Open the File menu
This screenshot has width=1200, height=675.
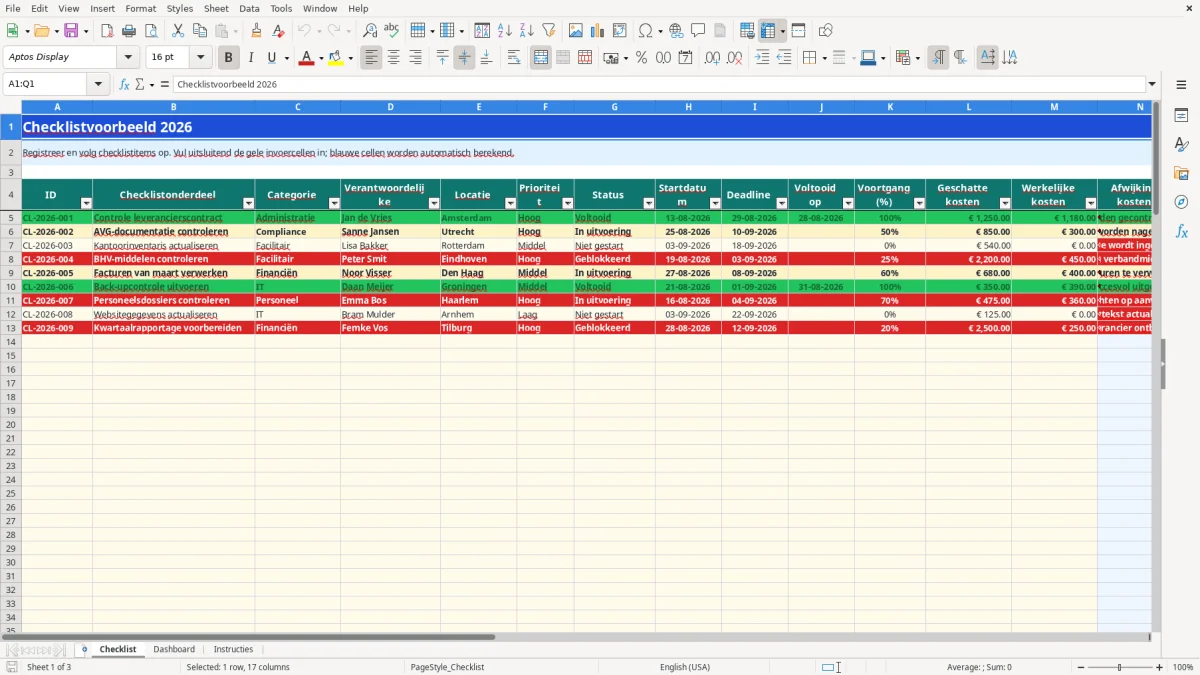tap(13, 8)
